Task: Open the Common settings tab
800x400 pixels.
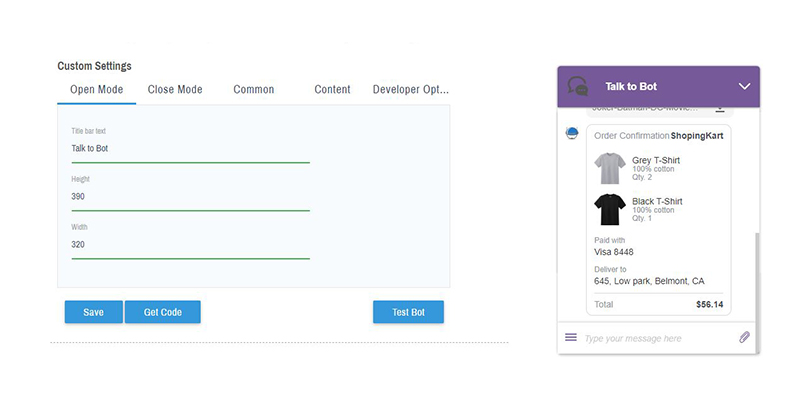Action: (253, 90)
